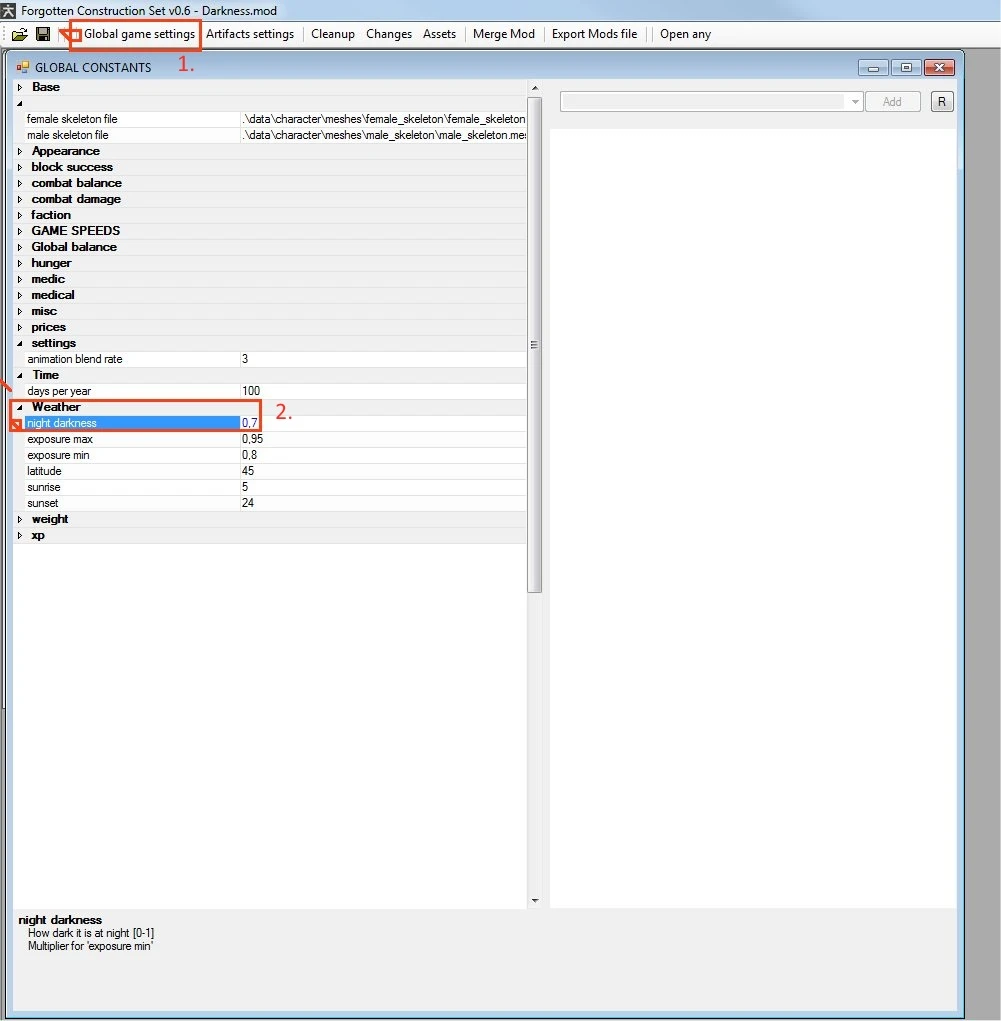
Task: Expand the GAME SPEEDS category
Action: click(x=21, y=232)
